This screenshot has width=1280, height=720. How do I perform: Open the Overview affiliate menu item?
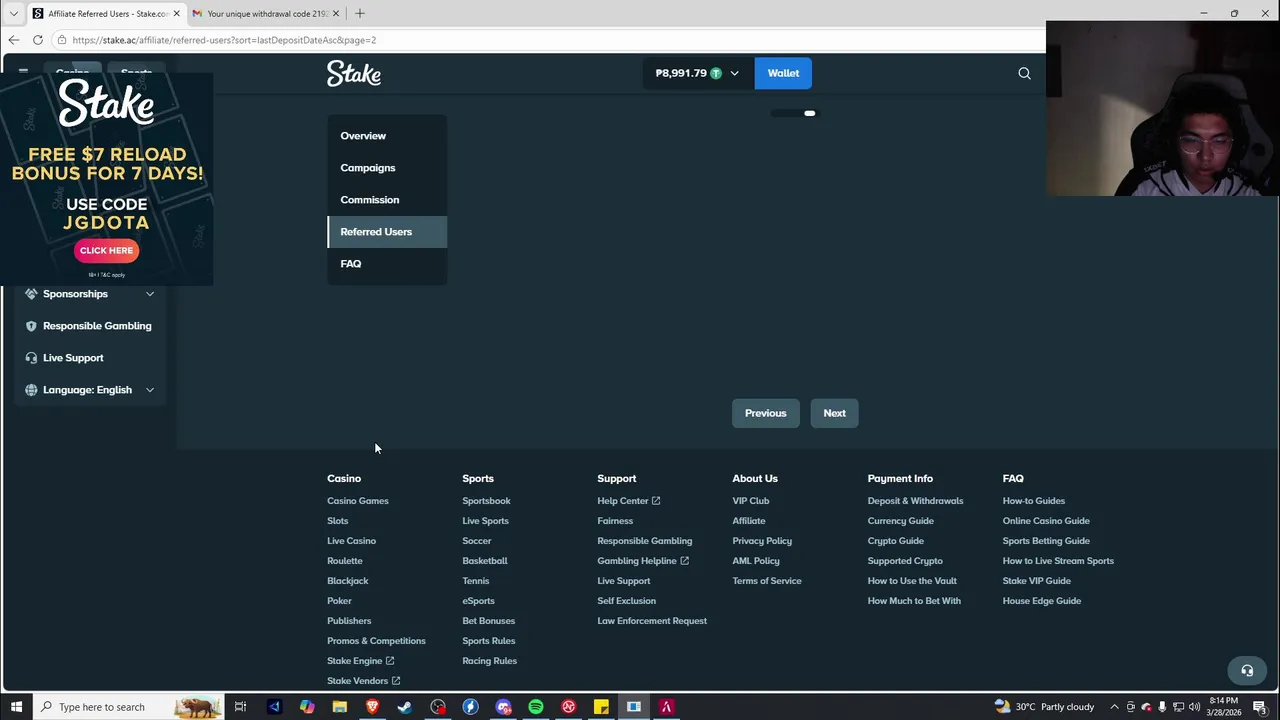pos(387,136)
